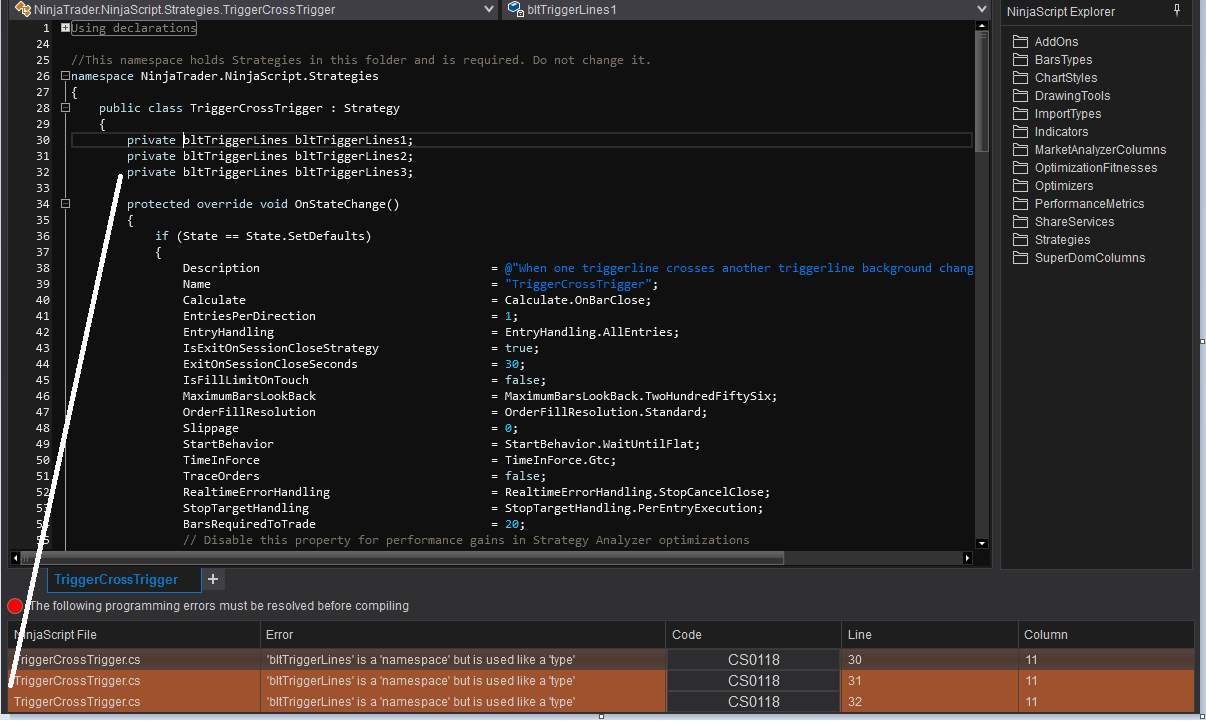Collapse the namespace block at line 26

click(x=65, y=76)
